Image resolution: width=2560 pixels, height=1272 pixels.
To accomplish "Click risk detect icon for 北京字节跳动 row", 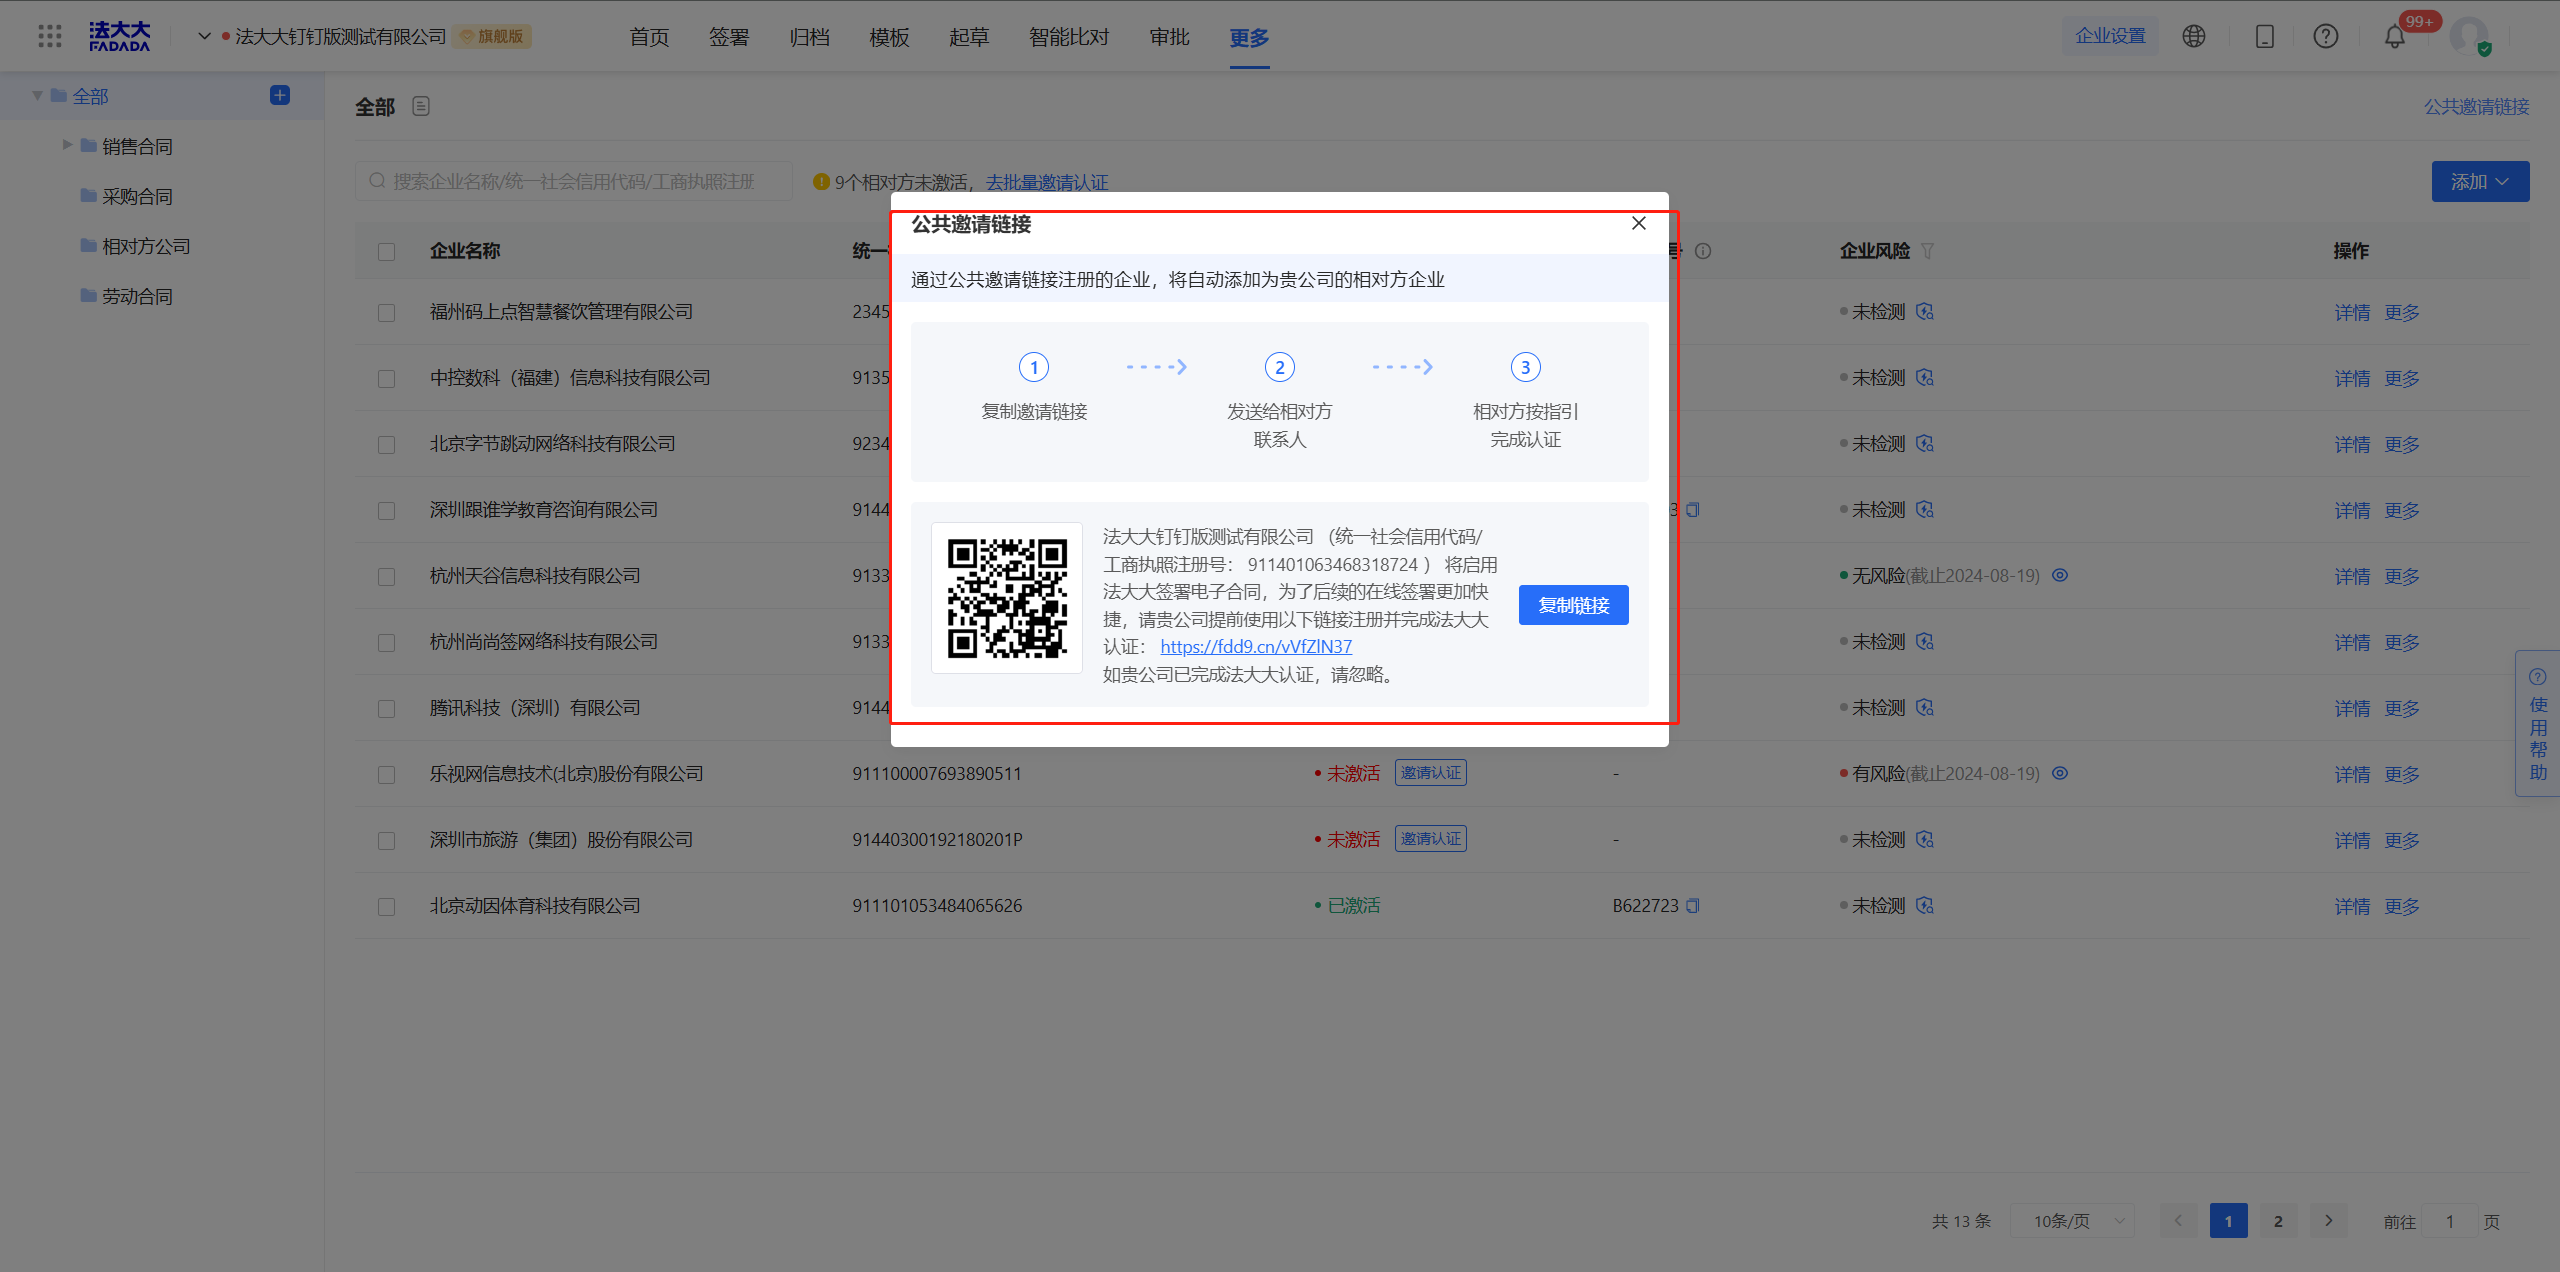I will pos(1925,444).
